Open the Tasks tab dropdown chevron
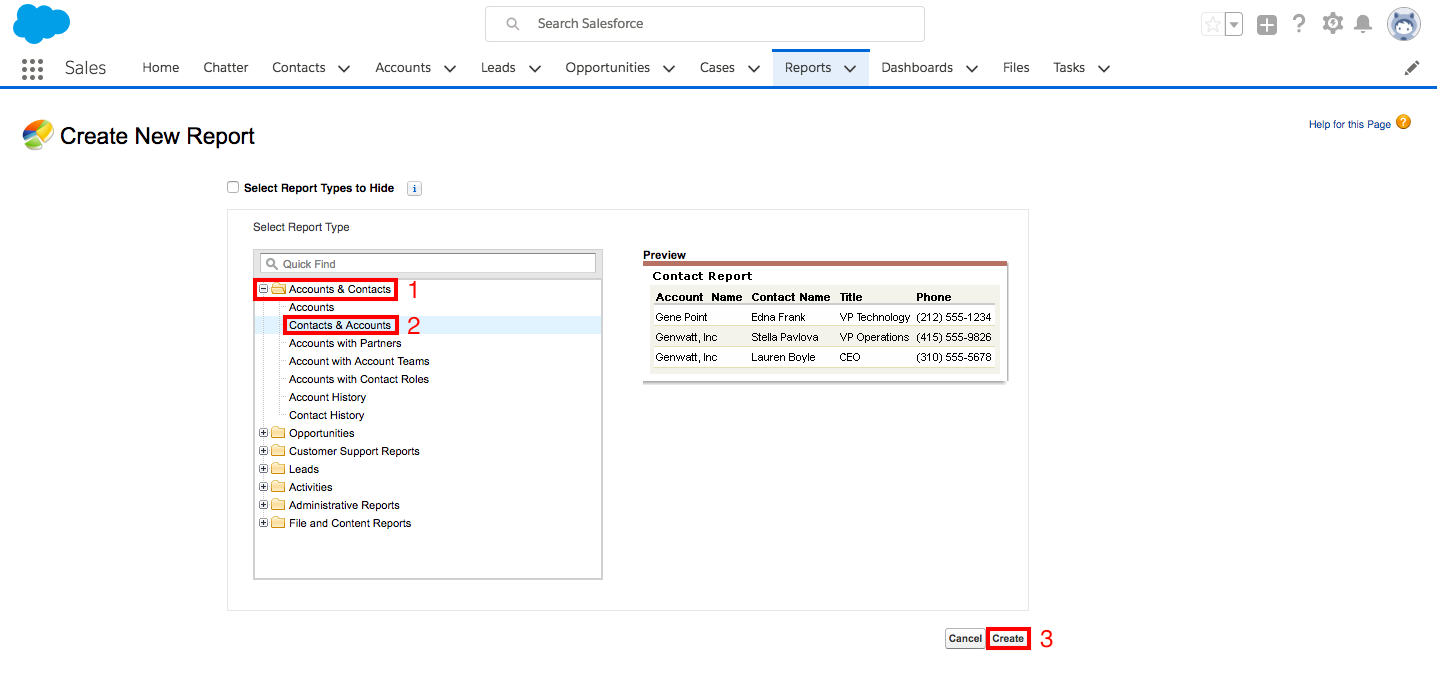This screenshot has height=687, width=1437. tap(1104, 69)
